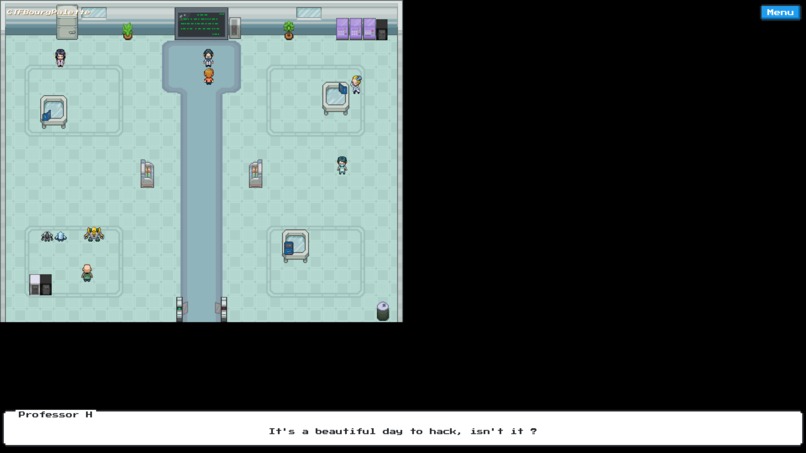Examine the scanner machine in lower-right pen
Screen dimensions: 806x453
pyautogui.click(x=295, y=246)
